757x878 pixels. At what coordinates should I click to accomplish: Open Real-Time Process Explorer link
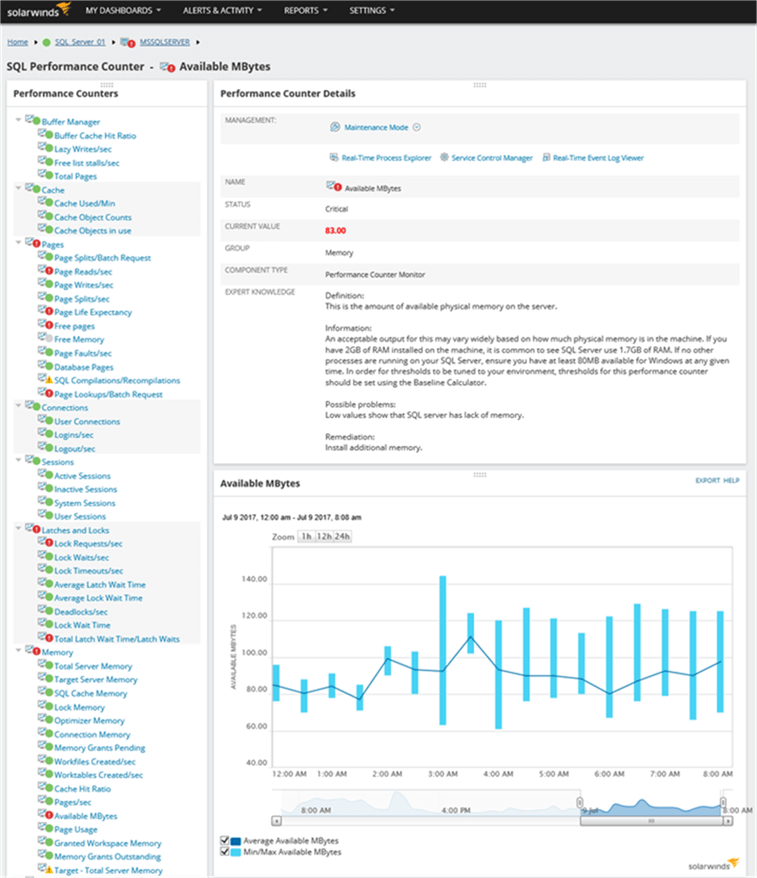[x=386, y=158]
